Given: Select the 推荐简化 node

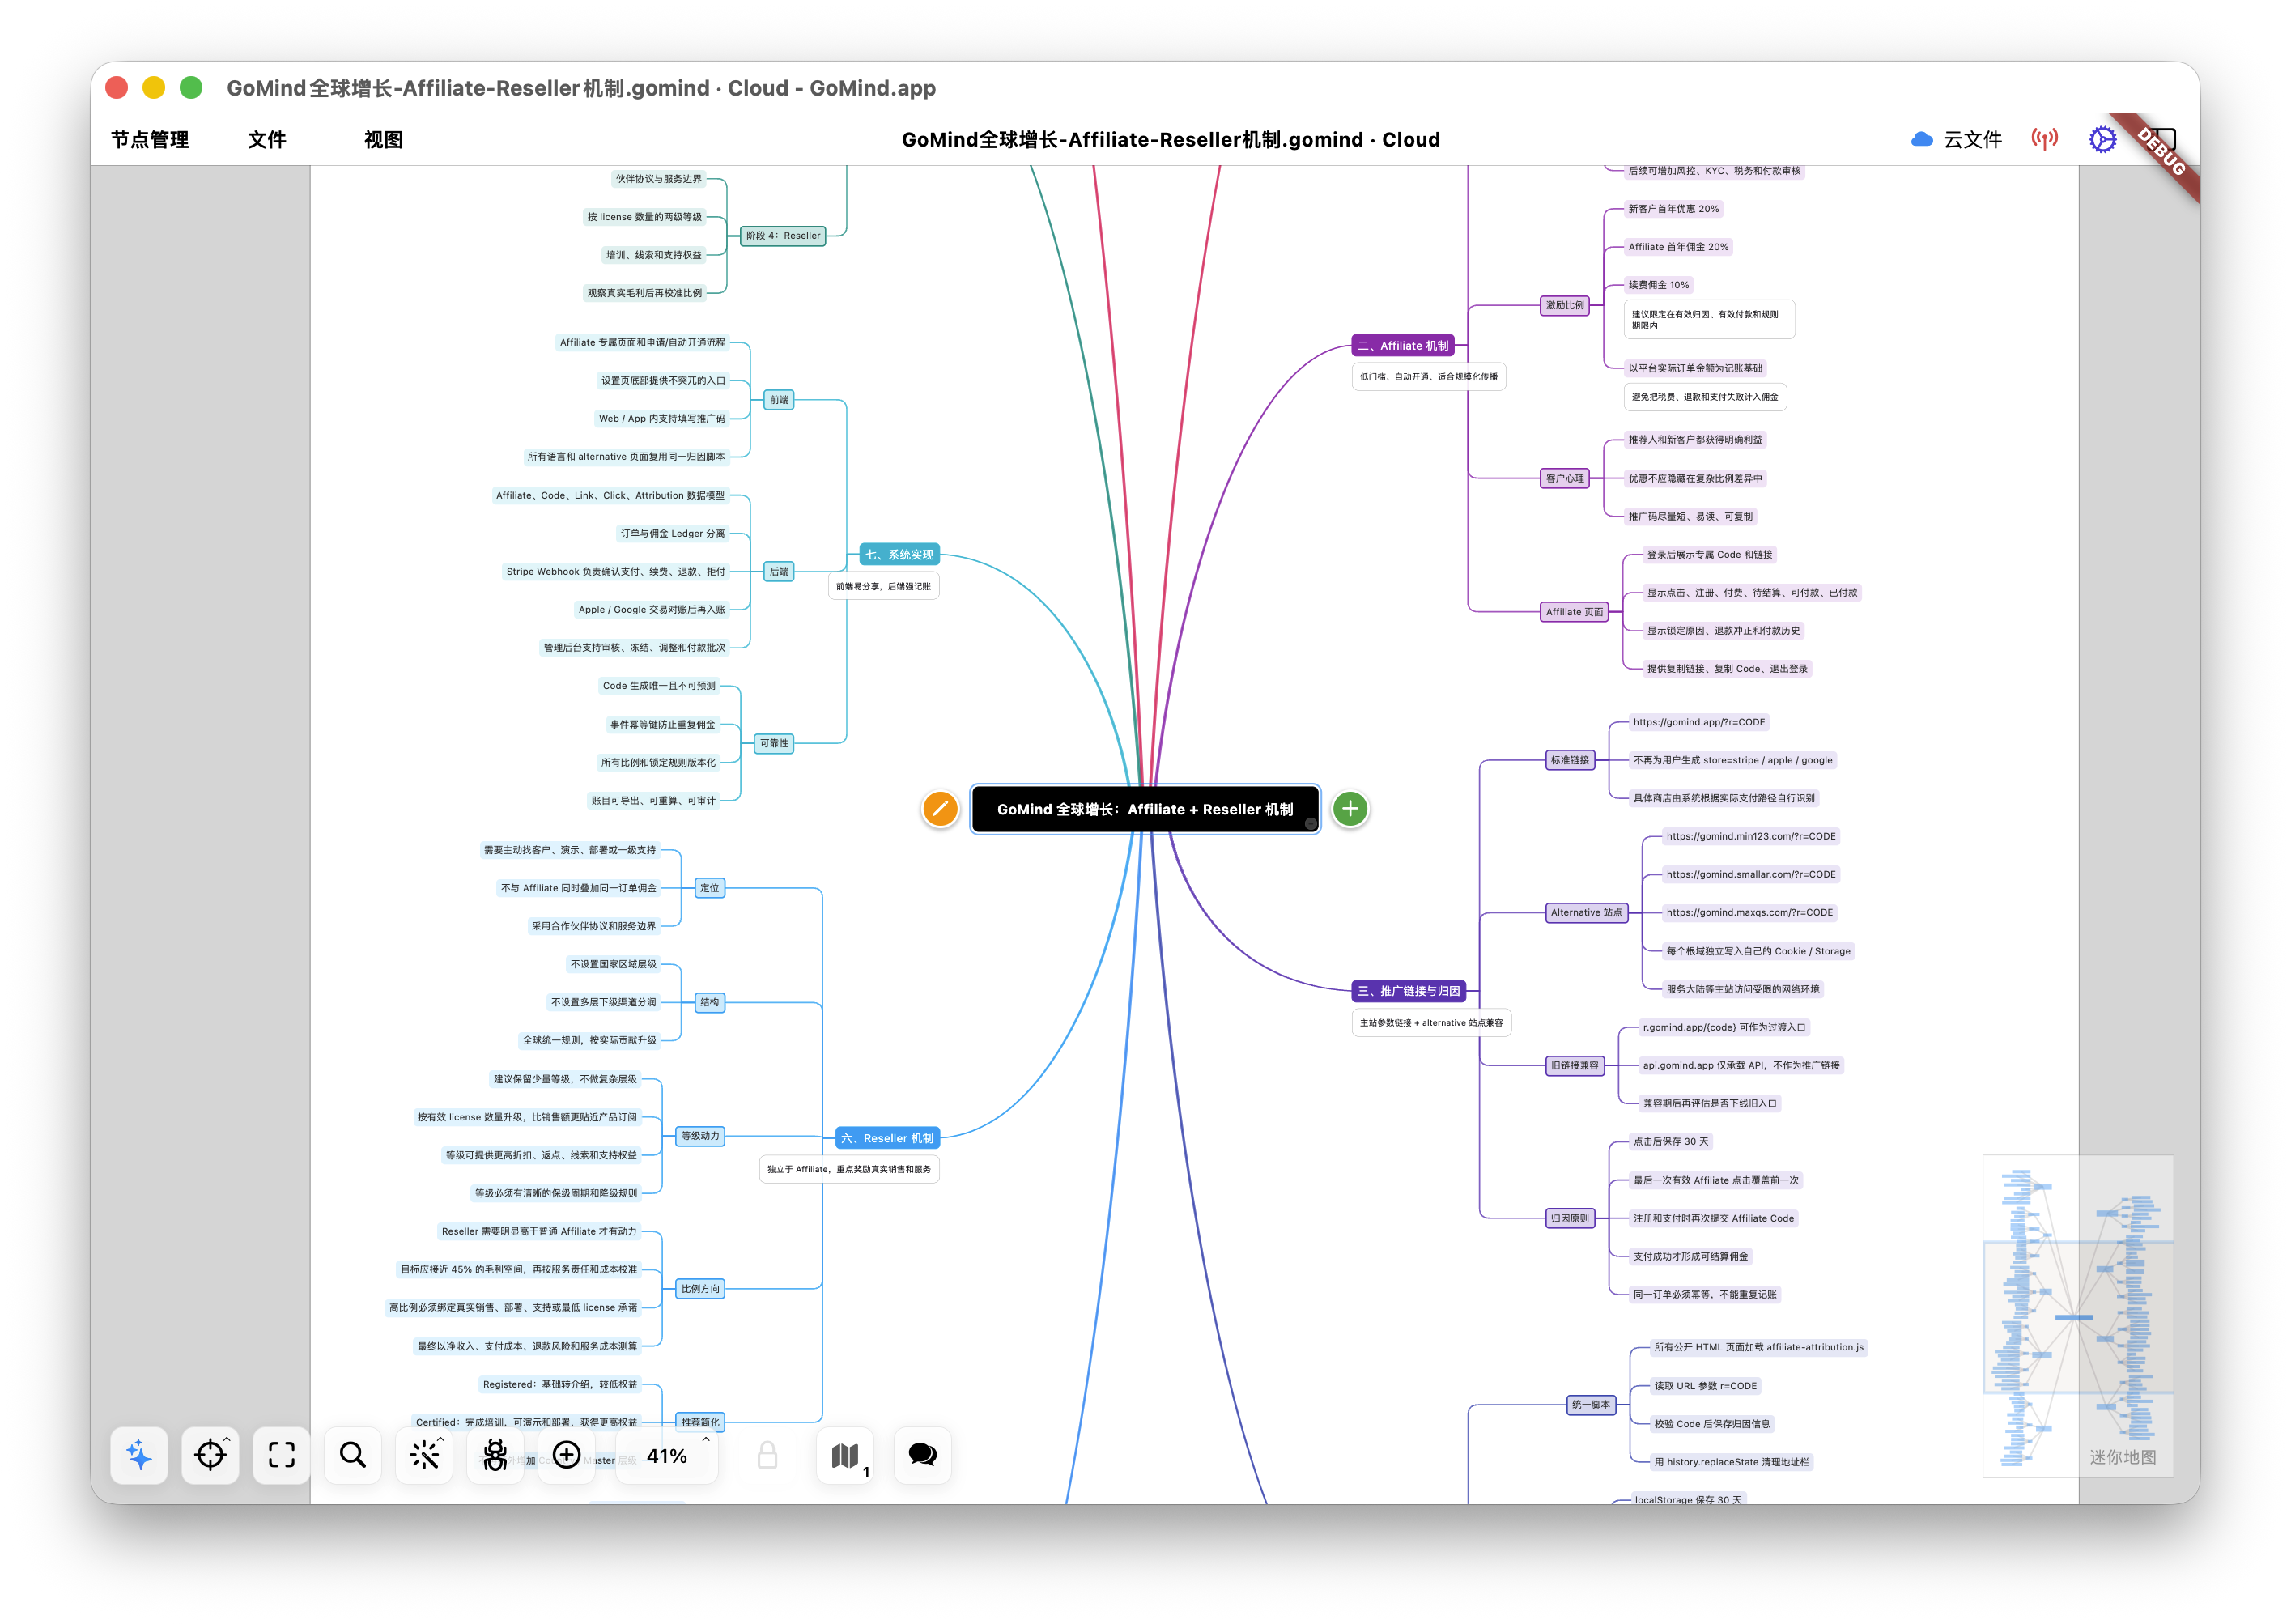Looking at the screenshot, I should 700,1423.
